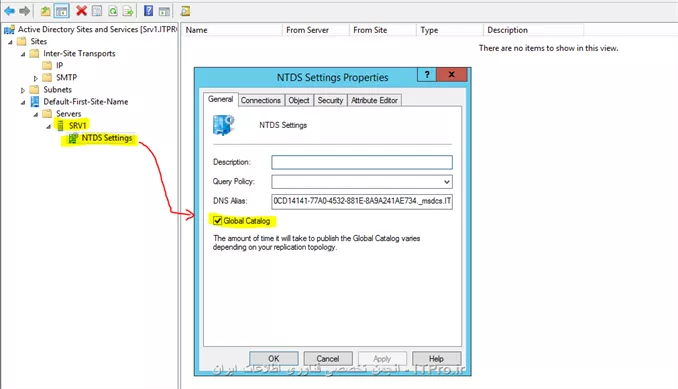
Task: Click the Back arrow toolbar icon
Action: (10, 11)
